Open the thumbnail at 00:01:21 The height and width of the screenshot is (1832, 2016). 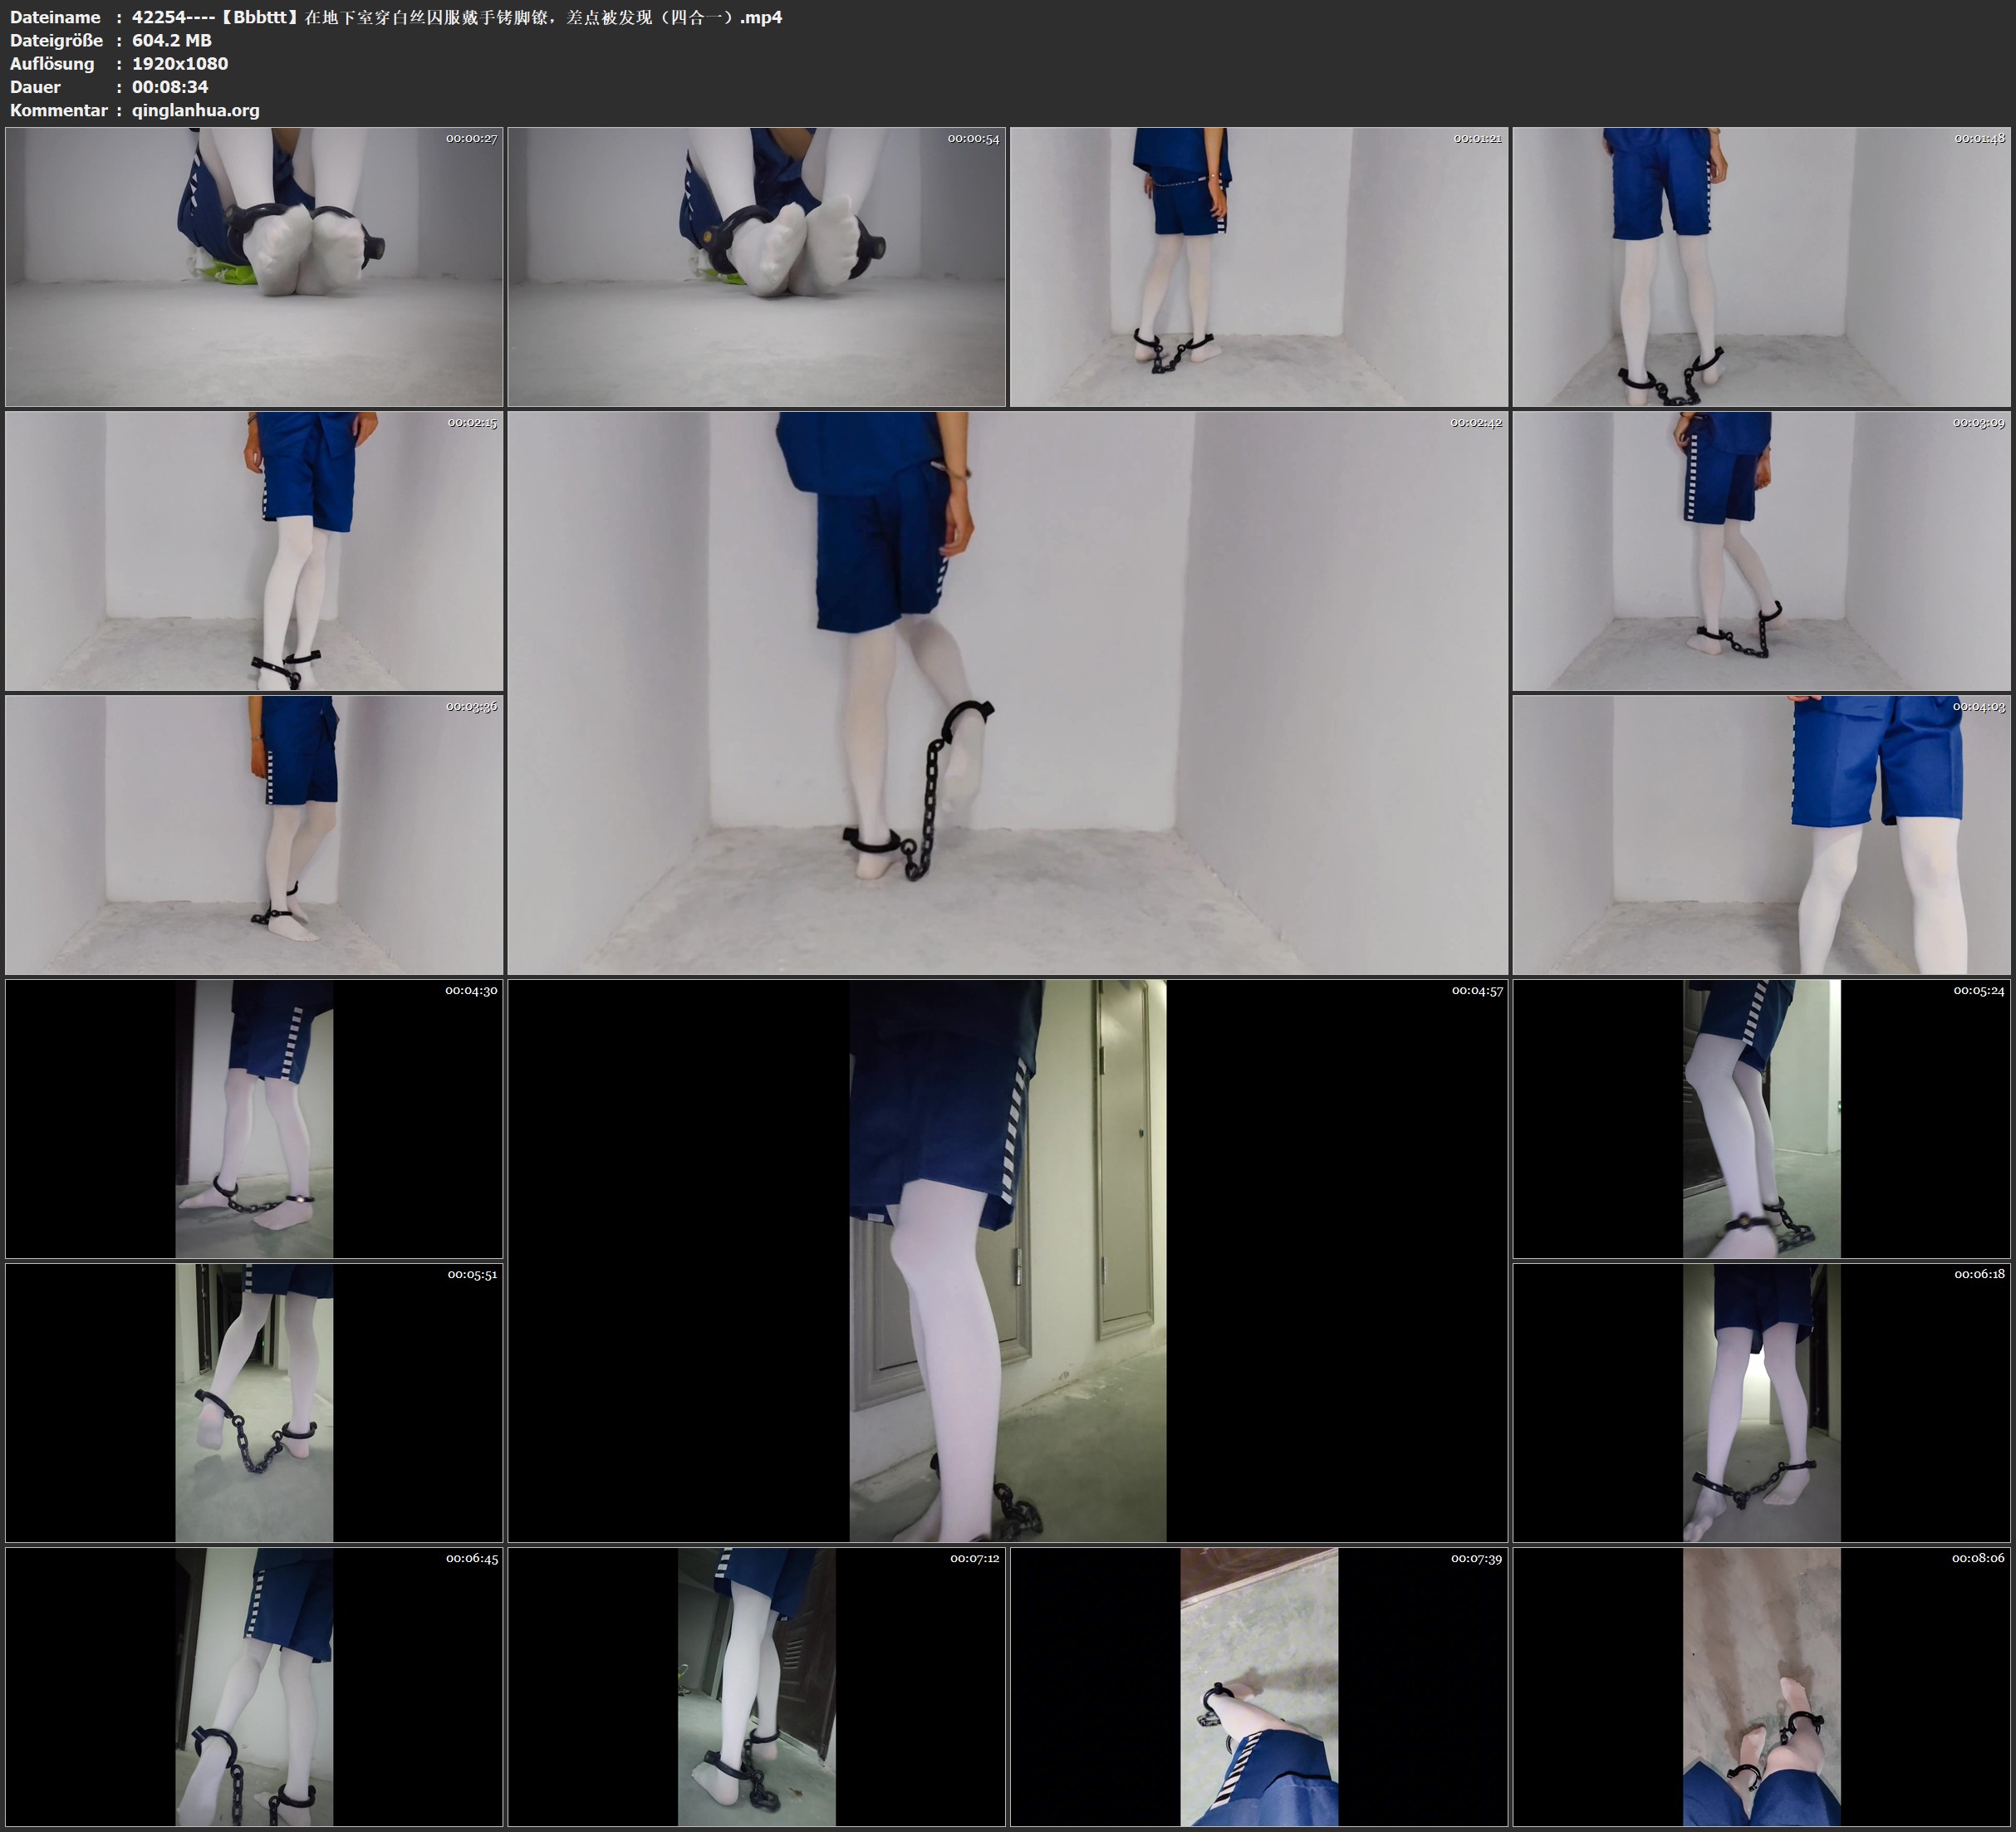click(x=1258, y=266)
